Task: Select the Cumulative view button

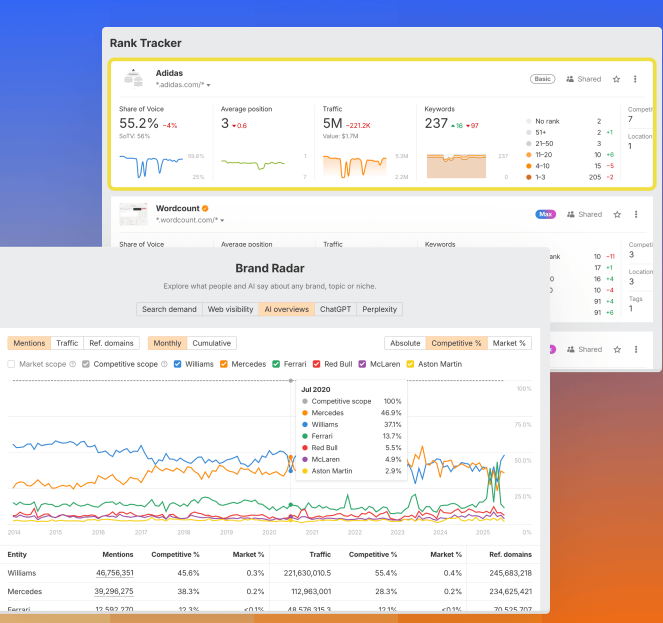Action: 212,343
